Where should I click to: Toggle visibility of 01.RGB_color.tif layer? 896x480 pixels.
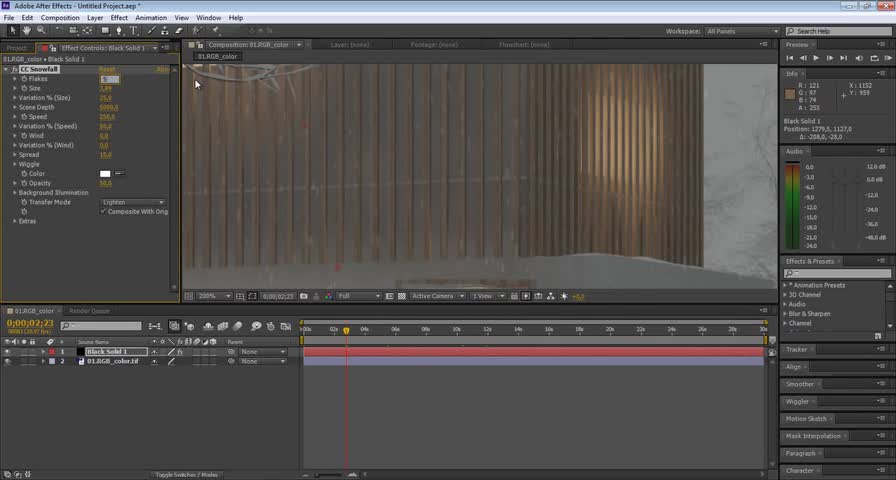pos(8,361)
